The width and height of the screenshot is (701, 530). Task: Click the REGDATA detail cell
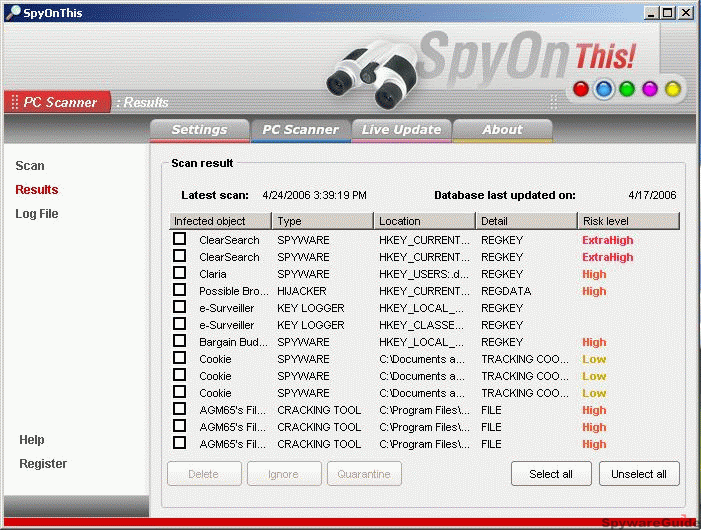point(506,291)
